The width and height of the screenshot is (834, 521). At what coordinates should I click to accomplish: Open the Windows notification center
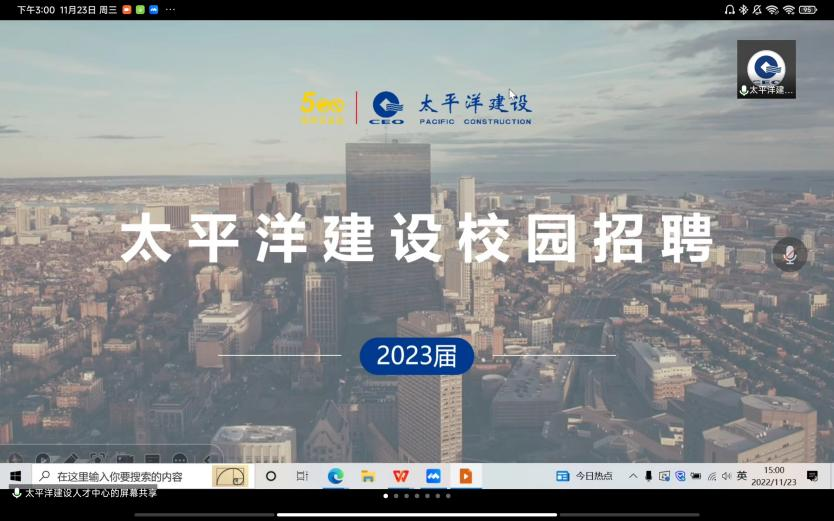click(812, 477)
